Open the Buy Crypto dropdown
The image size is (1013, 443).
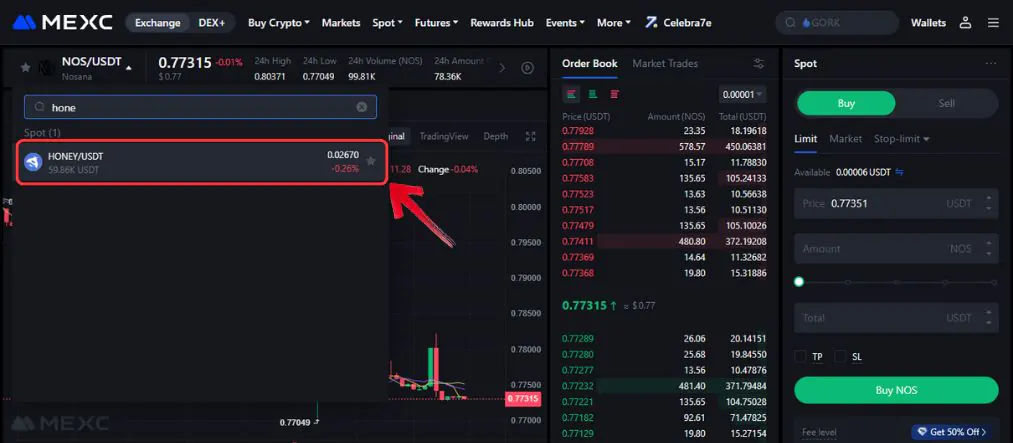tap(278, 23)
